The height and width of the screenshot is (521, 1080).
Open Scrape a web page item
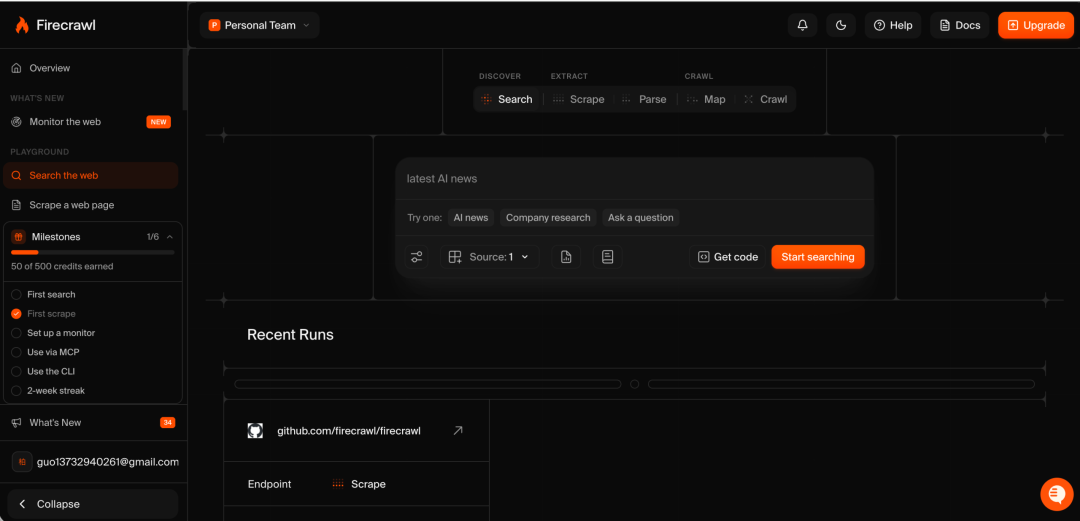[x=91, y=205]
